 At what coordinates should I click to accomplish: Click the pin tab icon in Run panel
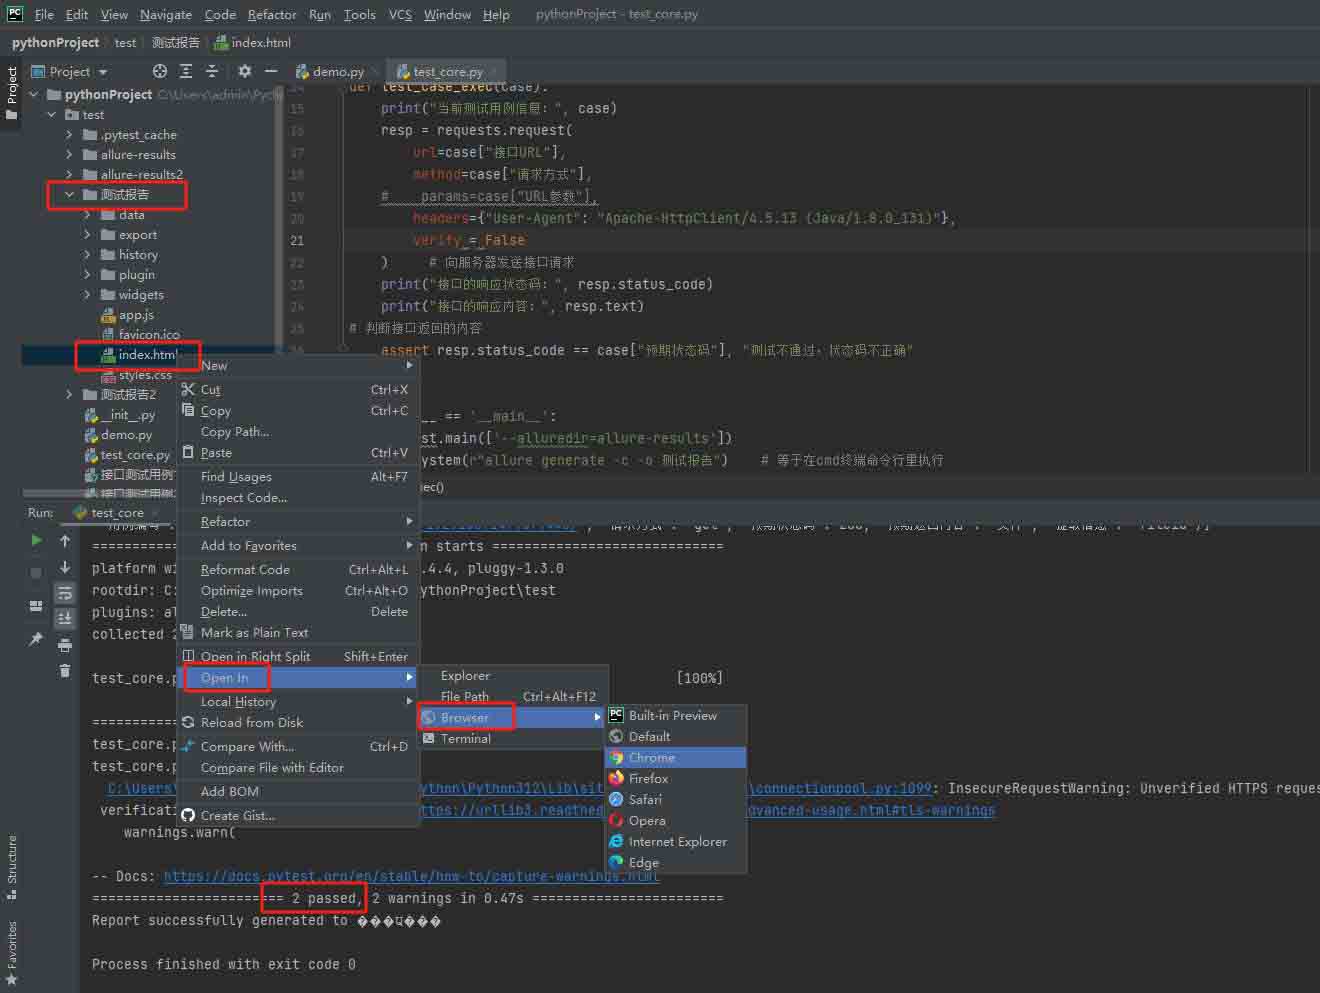[36, 638]
